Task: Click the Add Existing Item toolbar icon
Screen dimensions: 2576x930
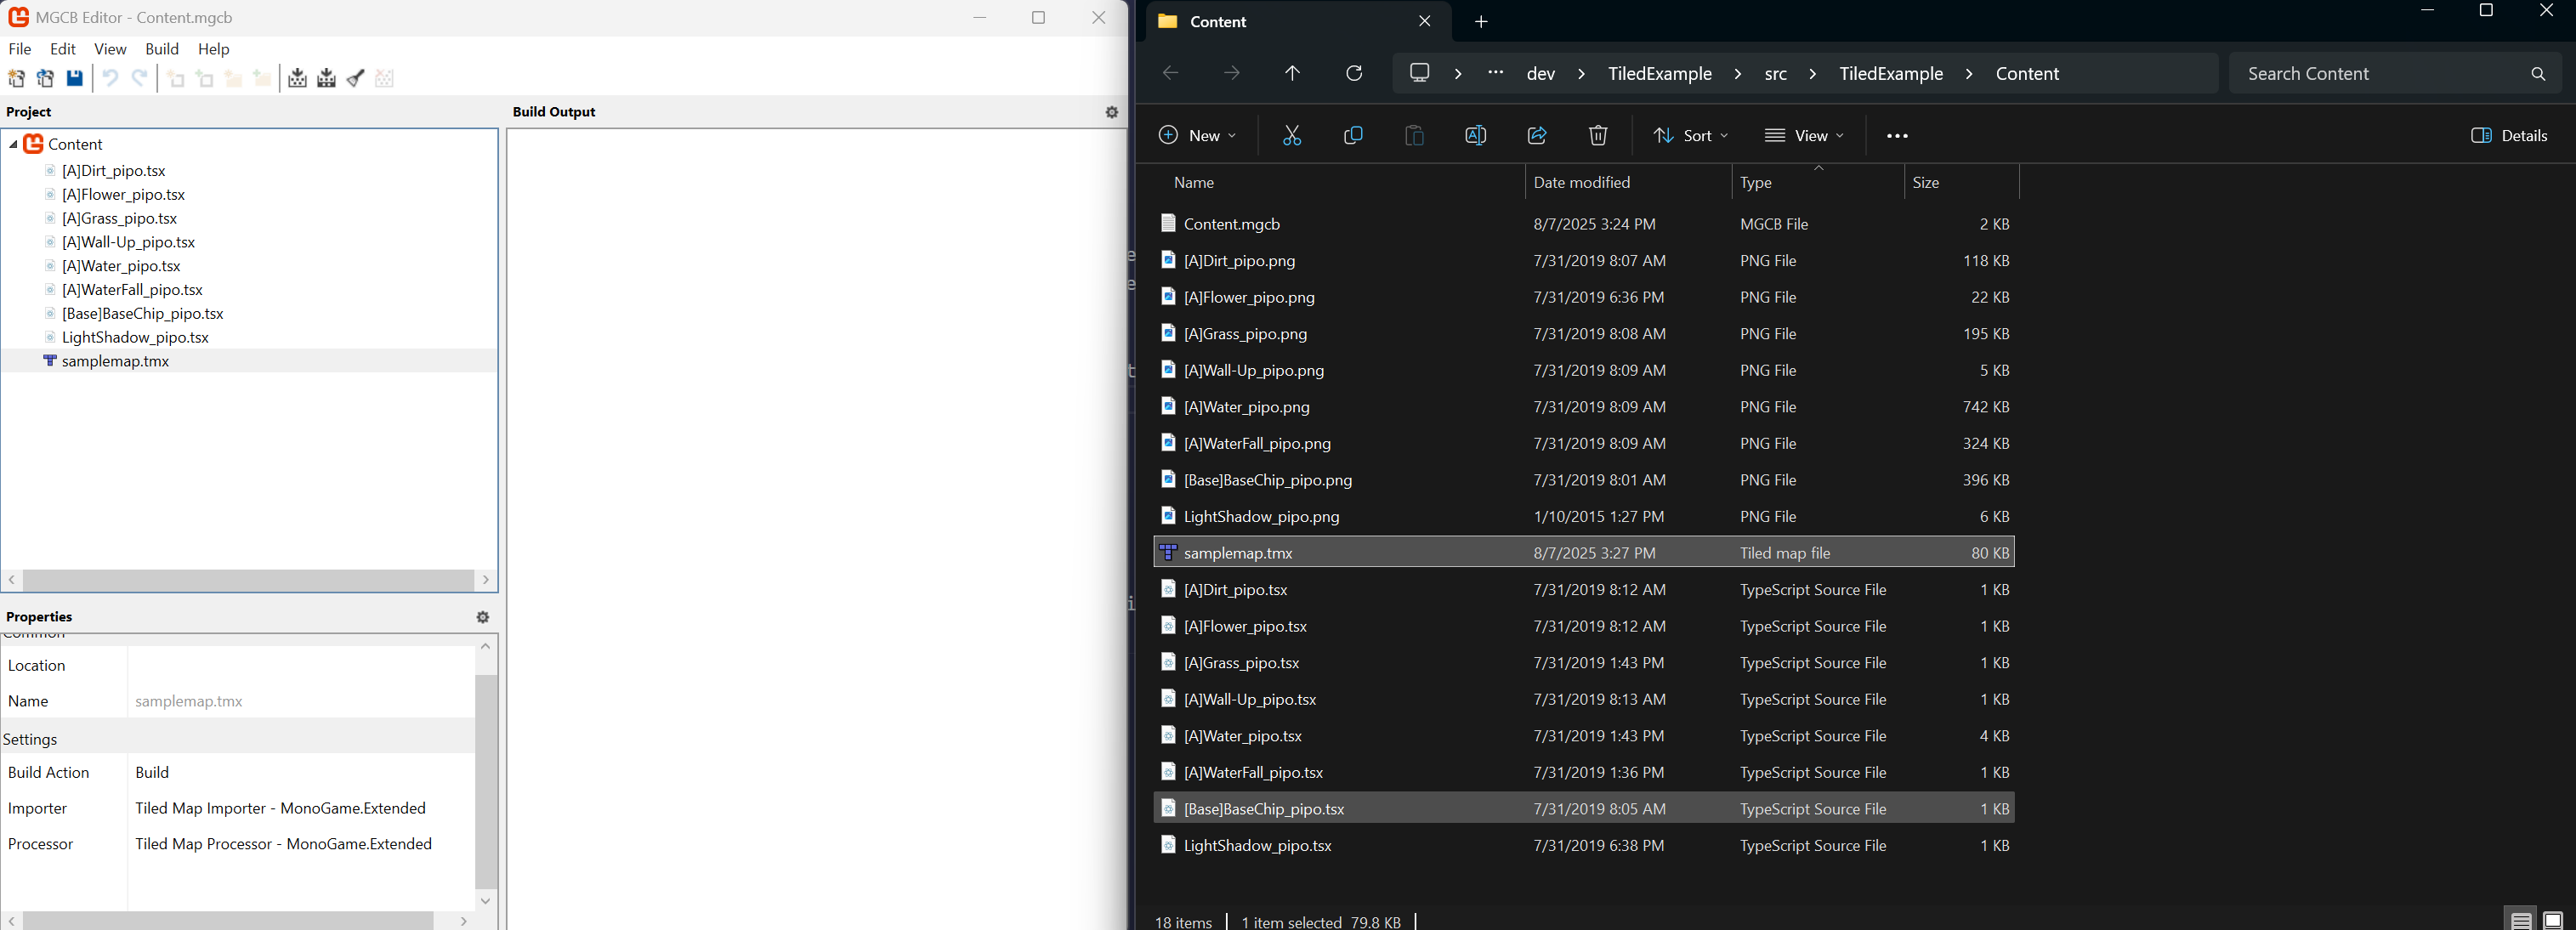Action: [205, 79]
